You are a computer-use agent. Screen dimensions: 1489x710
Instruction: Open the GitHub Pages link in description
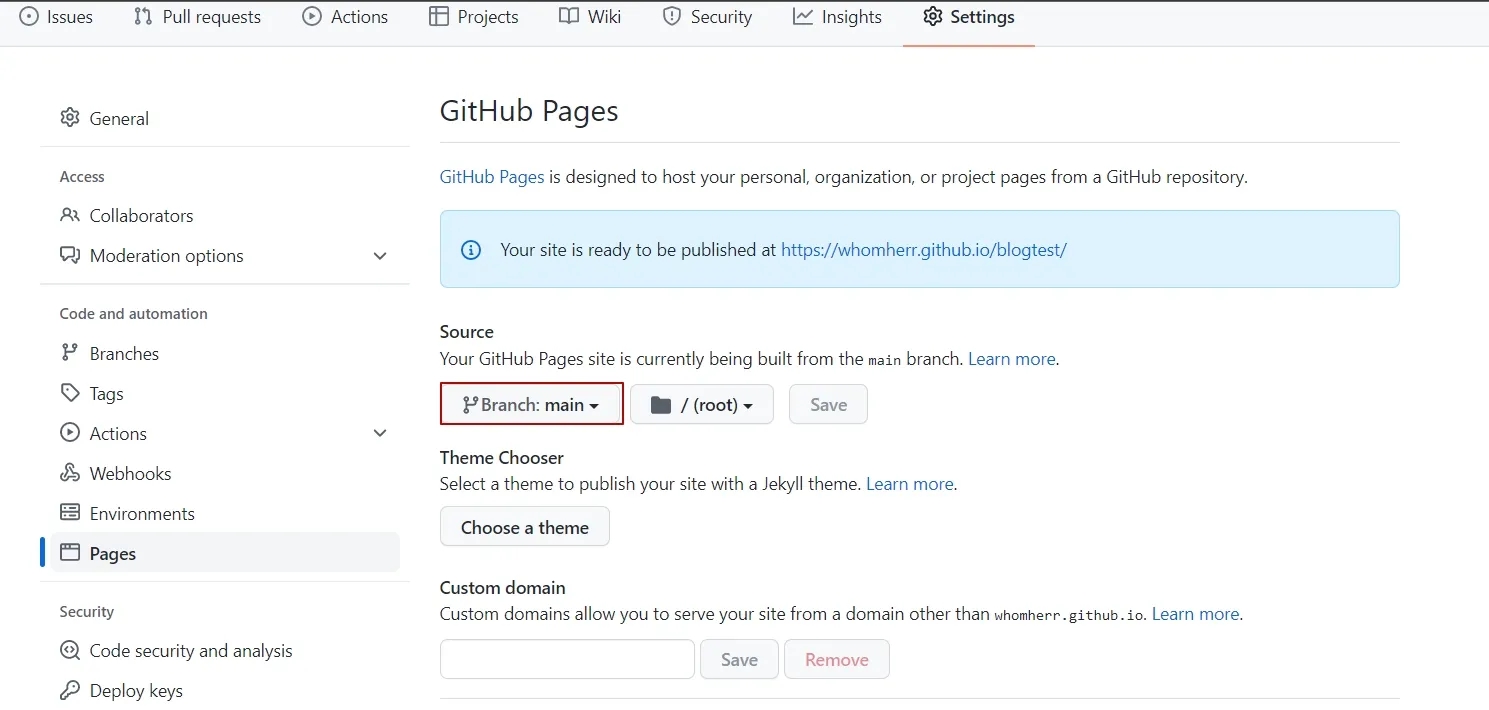point(492,177)
